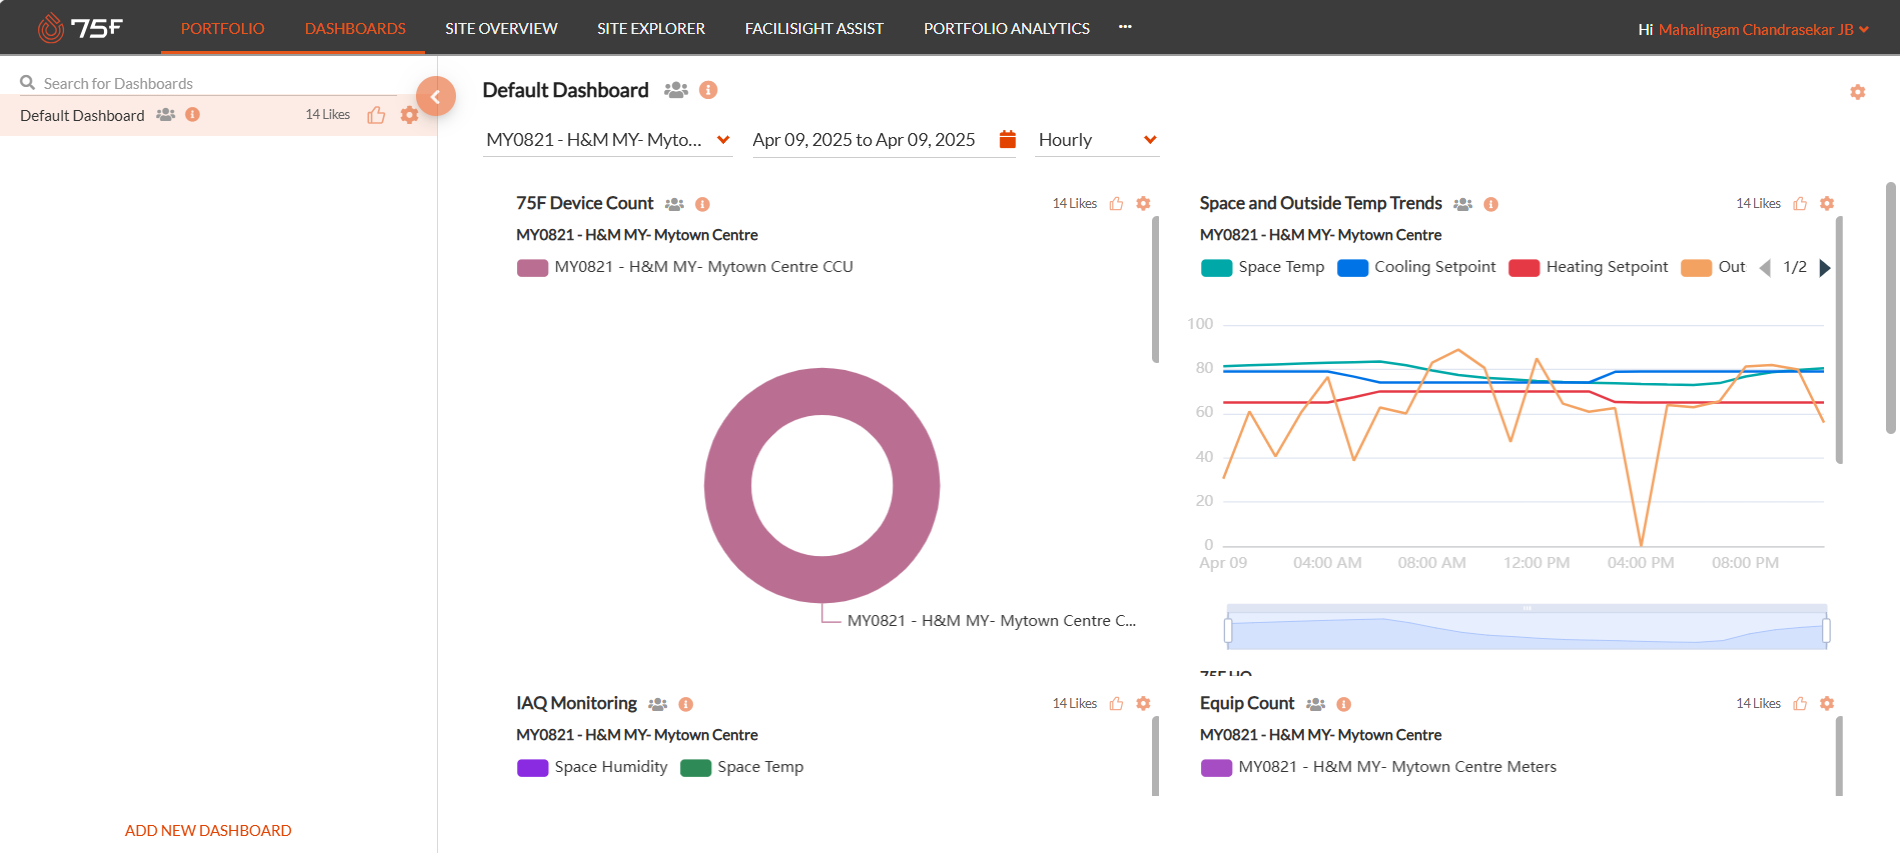Toggle the MY0821 Mytown Centre CCU legend swatch
Image resolution: width=1900 pixels, height=853 pixels.
point(532,267)
